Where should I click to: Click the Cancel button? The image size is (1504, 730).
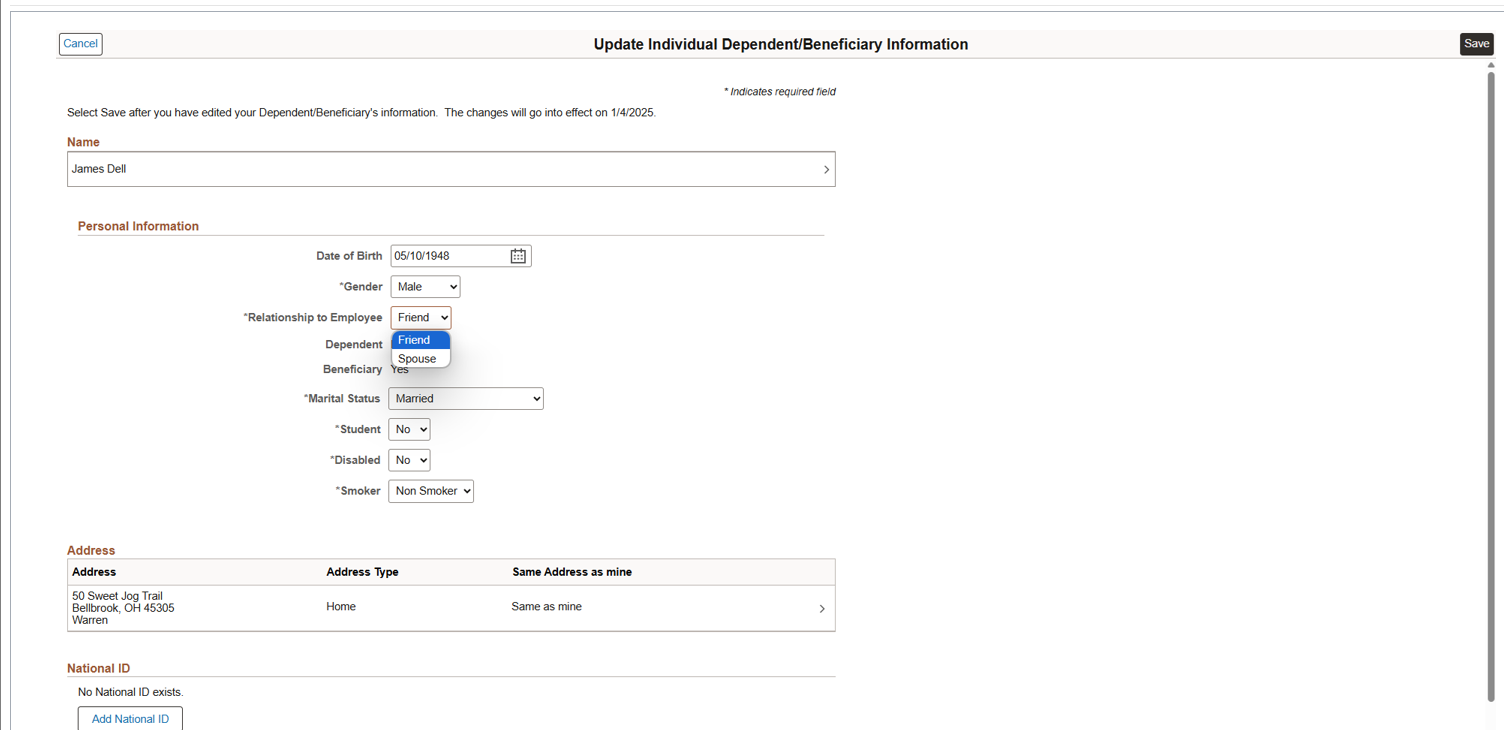point(80,44)
